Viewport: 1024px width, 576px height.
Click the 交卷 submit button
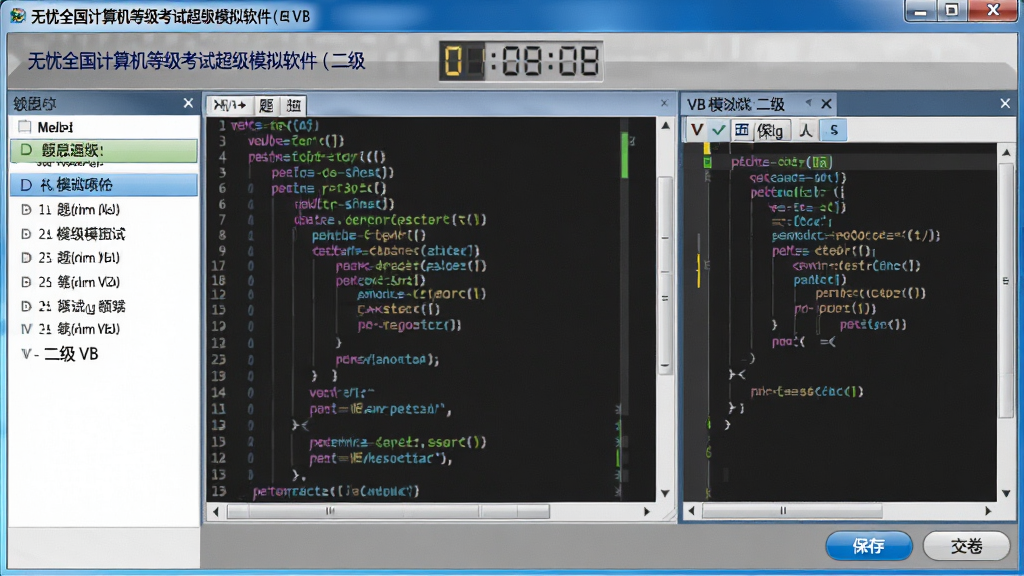(967, 546)
